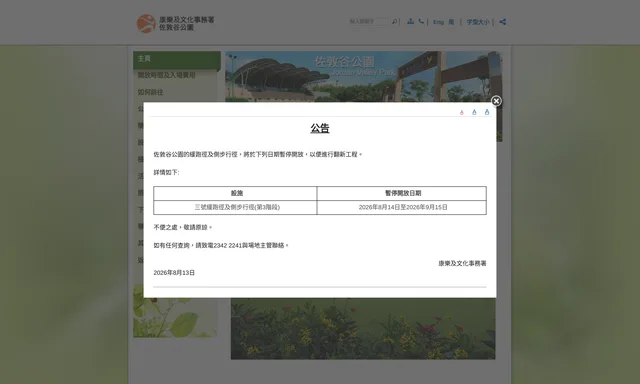
Task: Click the 康樂及文化事務署 signature in popup
Action: click(x=462, y=264)
